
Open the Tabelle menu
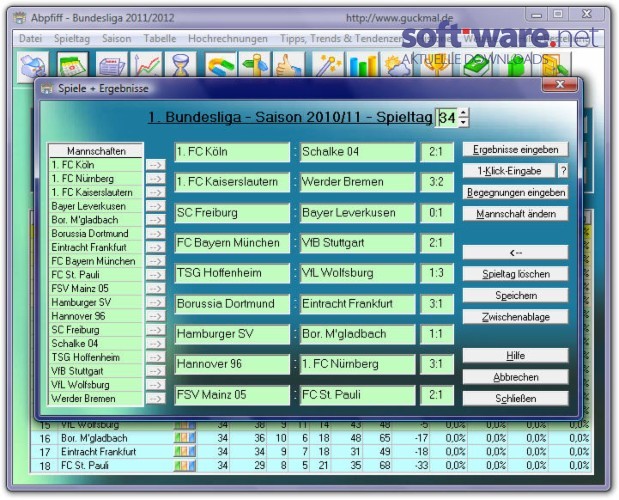160,39
